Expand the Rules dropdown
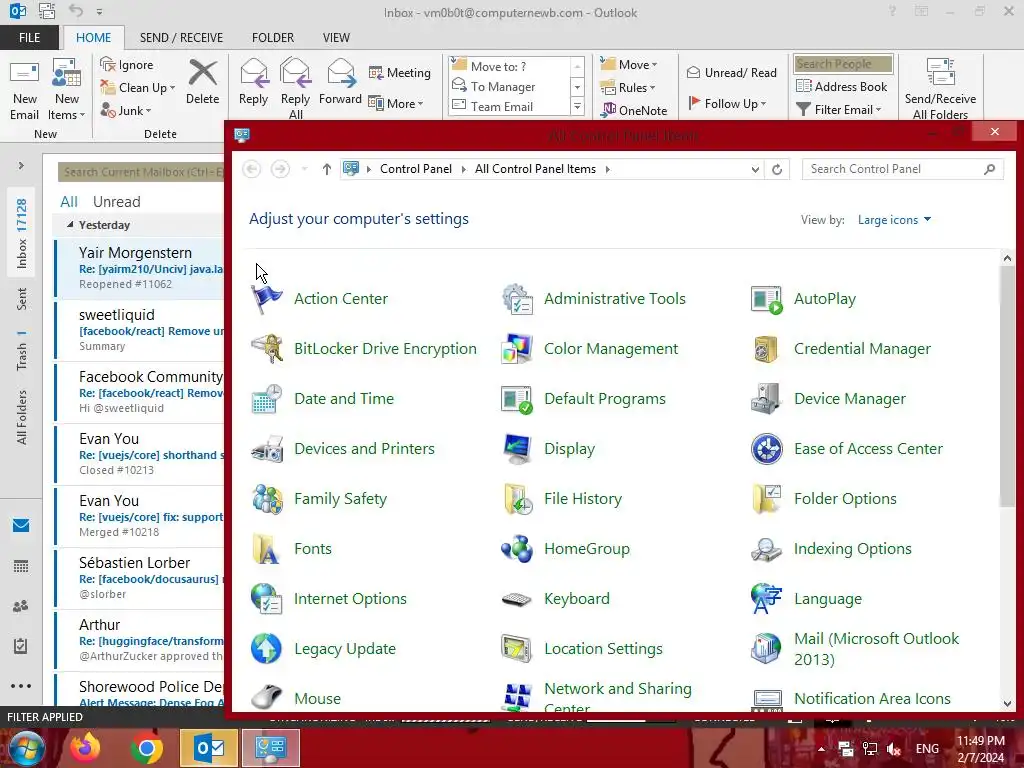This screenshot has width=1024, height=768. 628,88
